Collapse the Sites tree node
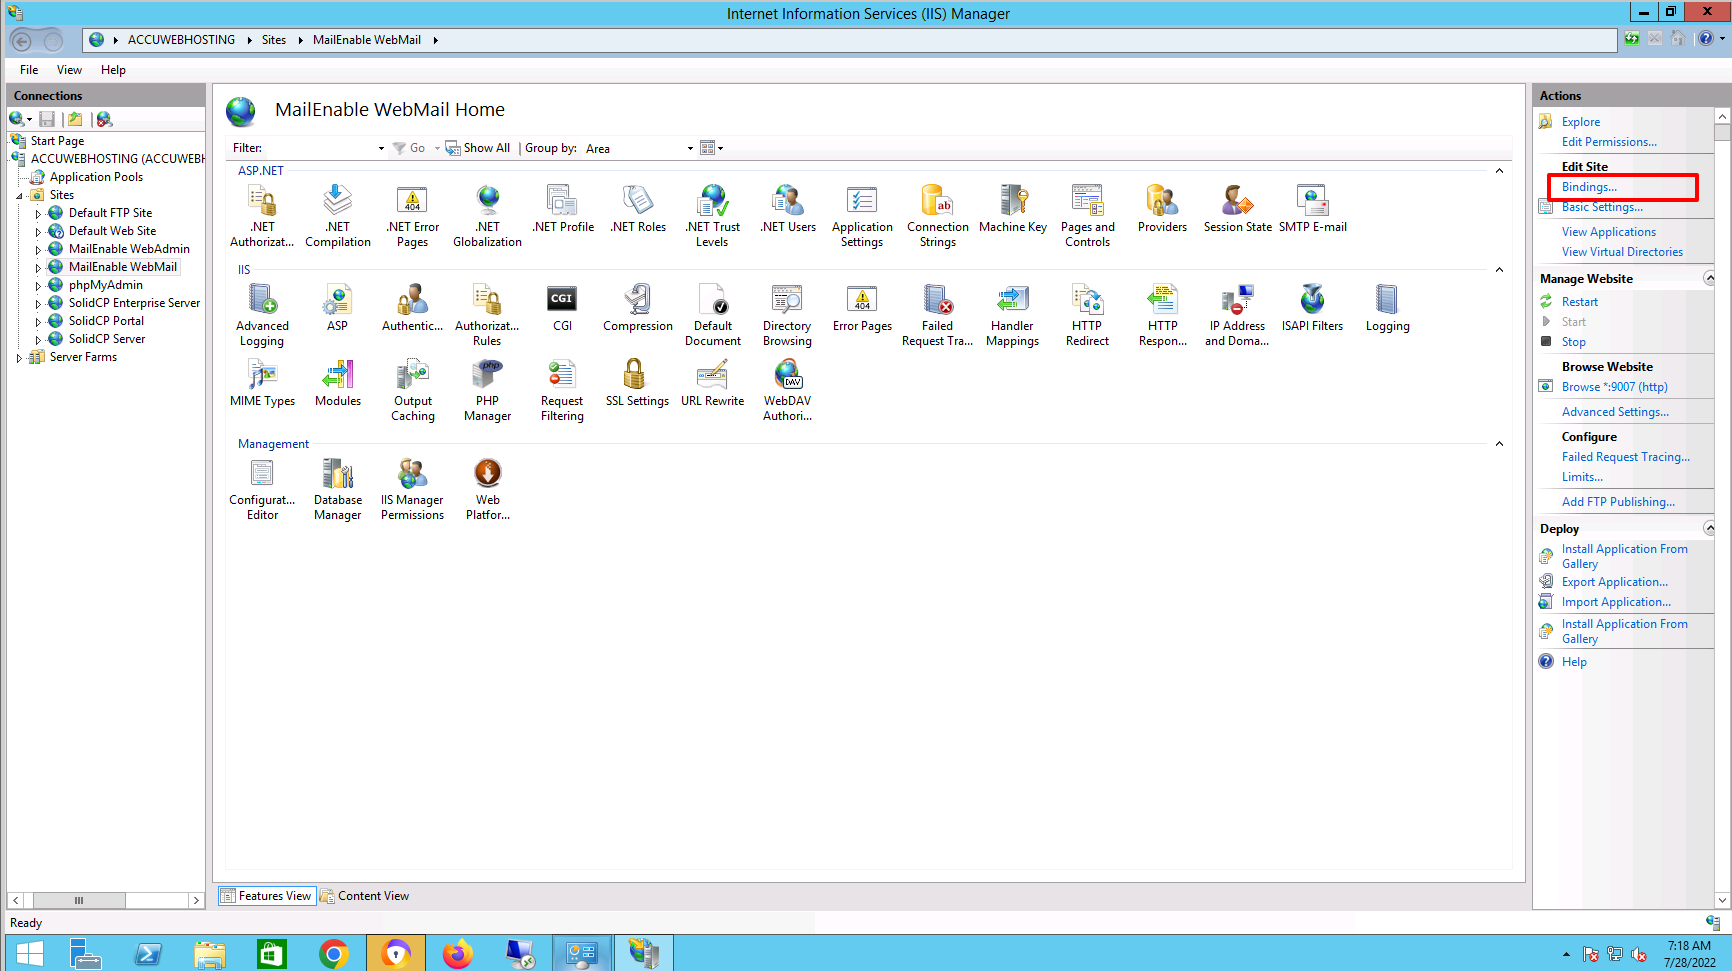The height and width of the screenshot is (971, 1732). [19, 196]
